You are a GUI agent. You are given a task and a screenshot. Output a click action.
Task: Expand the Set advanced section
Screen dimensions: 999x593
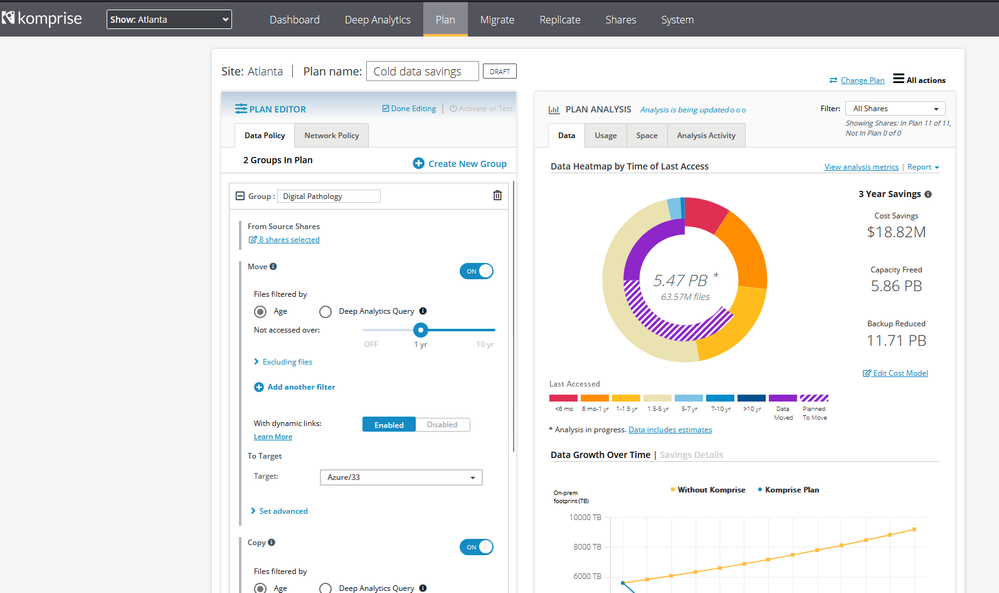tap(279, 511)
